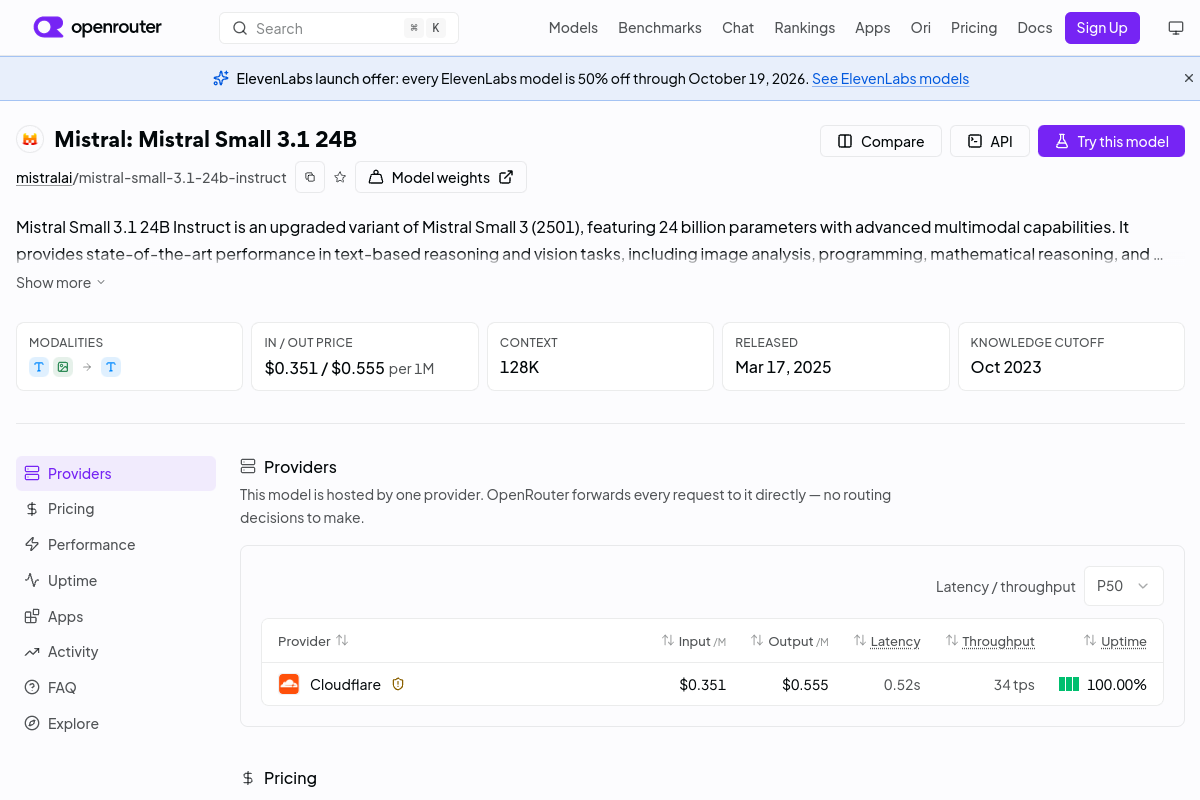Sort by Input price column
The height and width of the screenshot is (800, 1200).
click(x=694, y=641)
